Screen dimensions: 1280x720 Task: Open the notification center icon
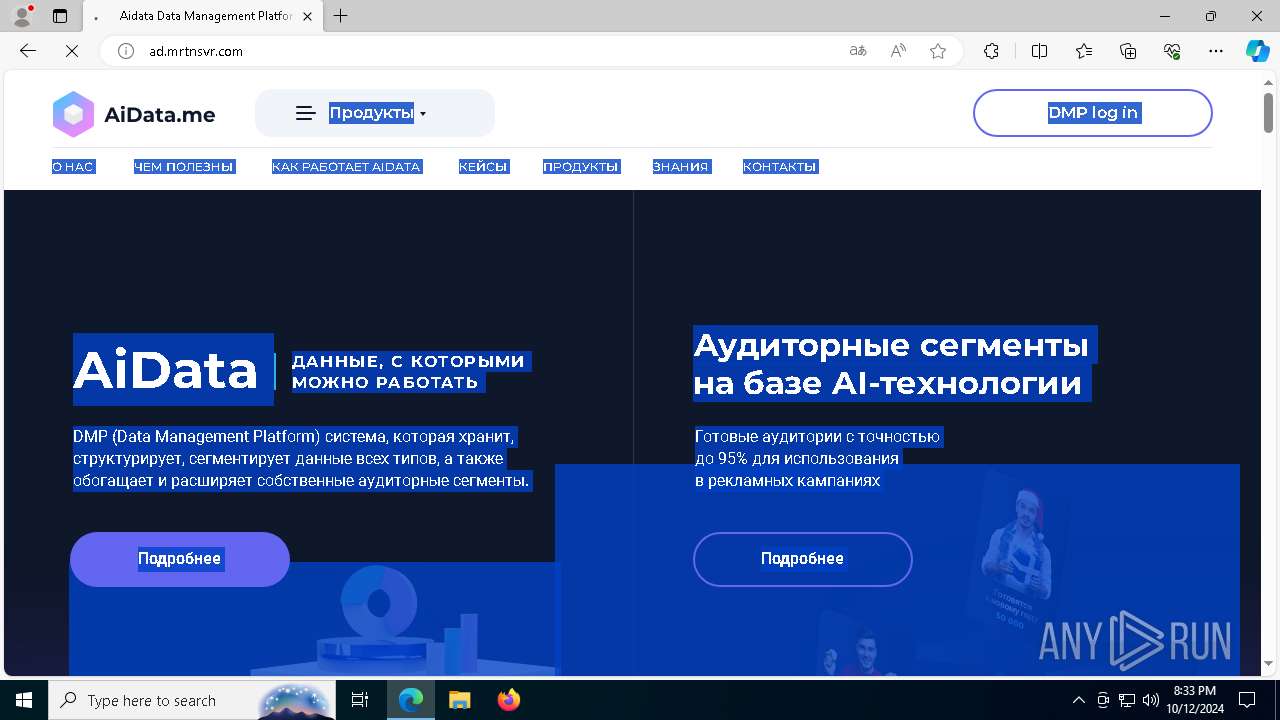tap(1247, 700)
